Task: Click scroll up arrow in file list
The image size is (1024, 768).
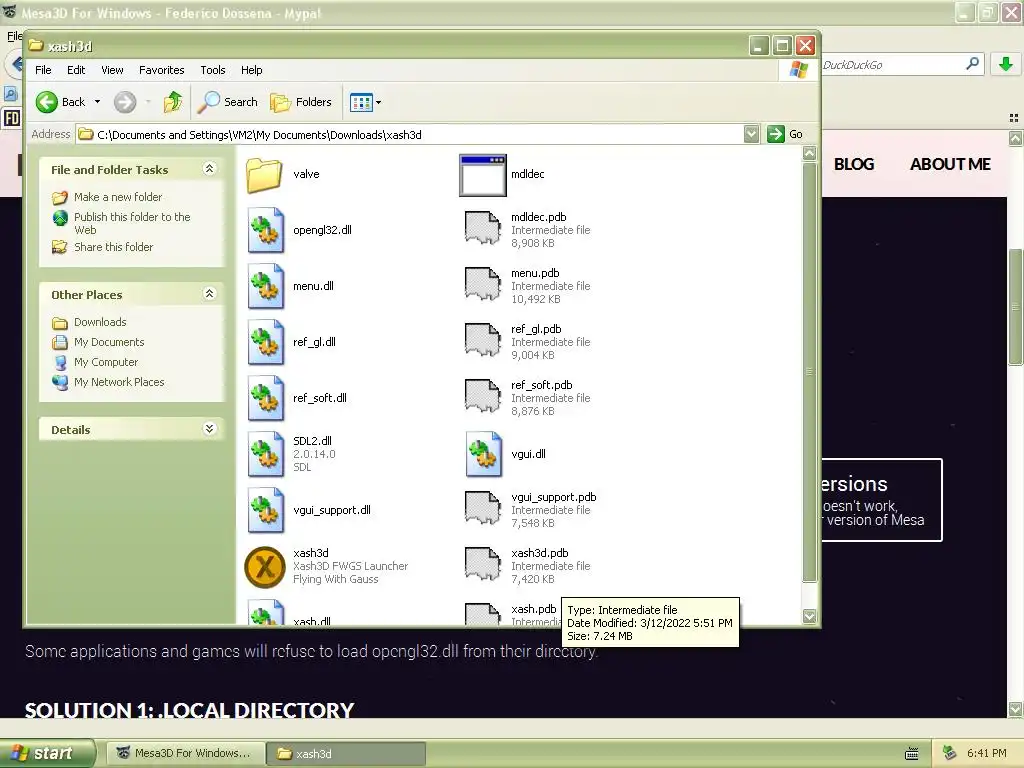Action: pos(810,153)
